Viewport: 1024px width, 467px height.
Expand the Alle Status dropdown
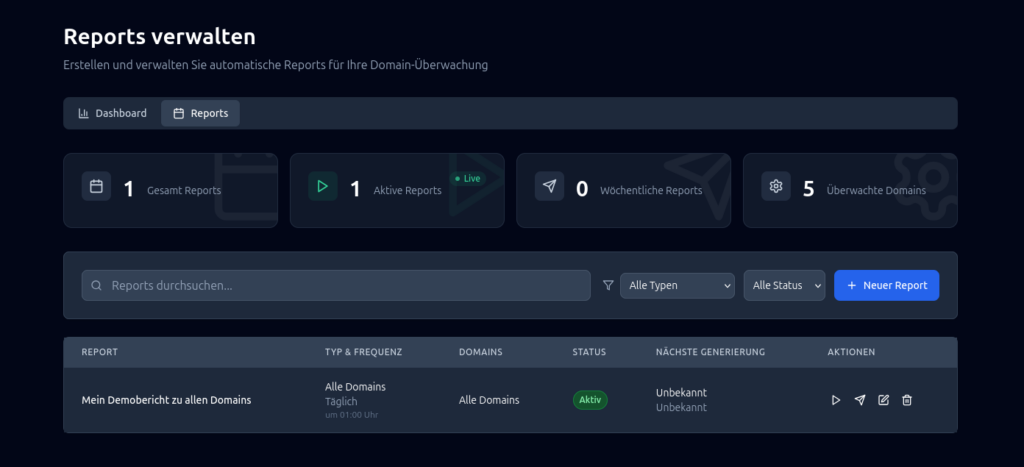(784, 285)
